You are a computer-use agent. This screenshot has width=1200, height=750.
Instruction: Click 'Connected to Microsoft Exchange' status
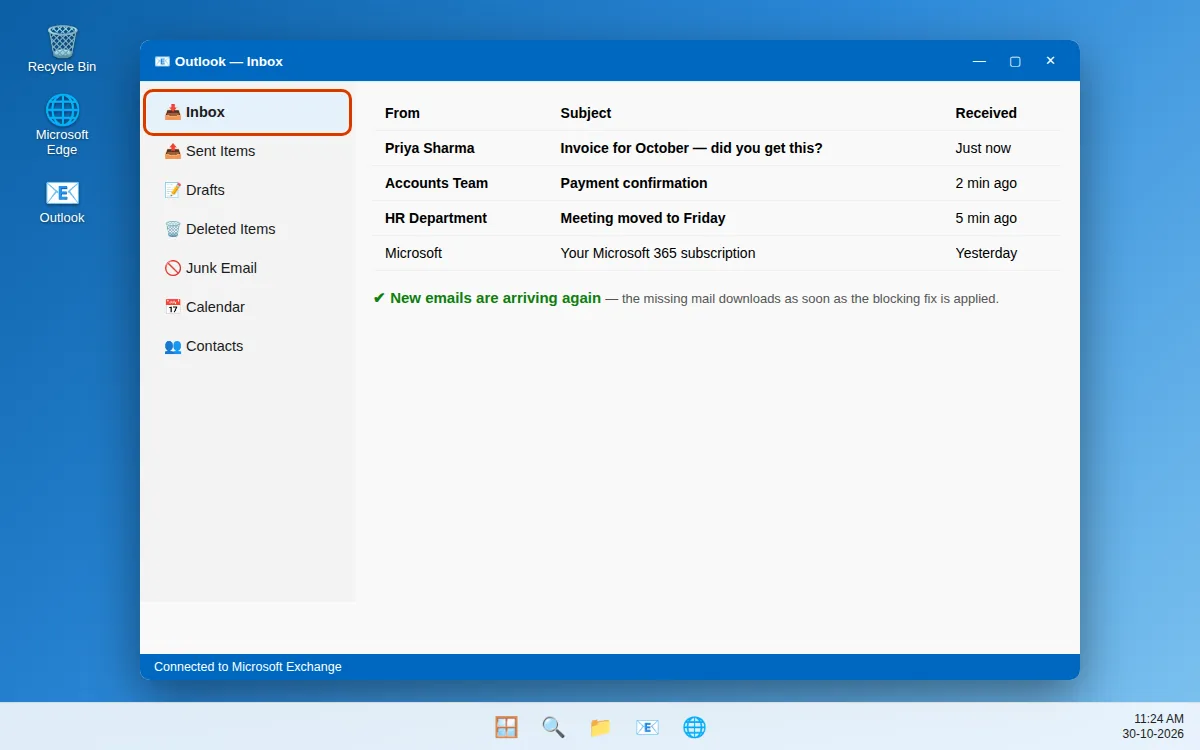pyautogui.click(x=248, y=667)
